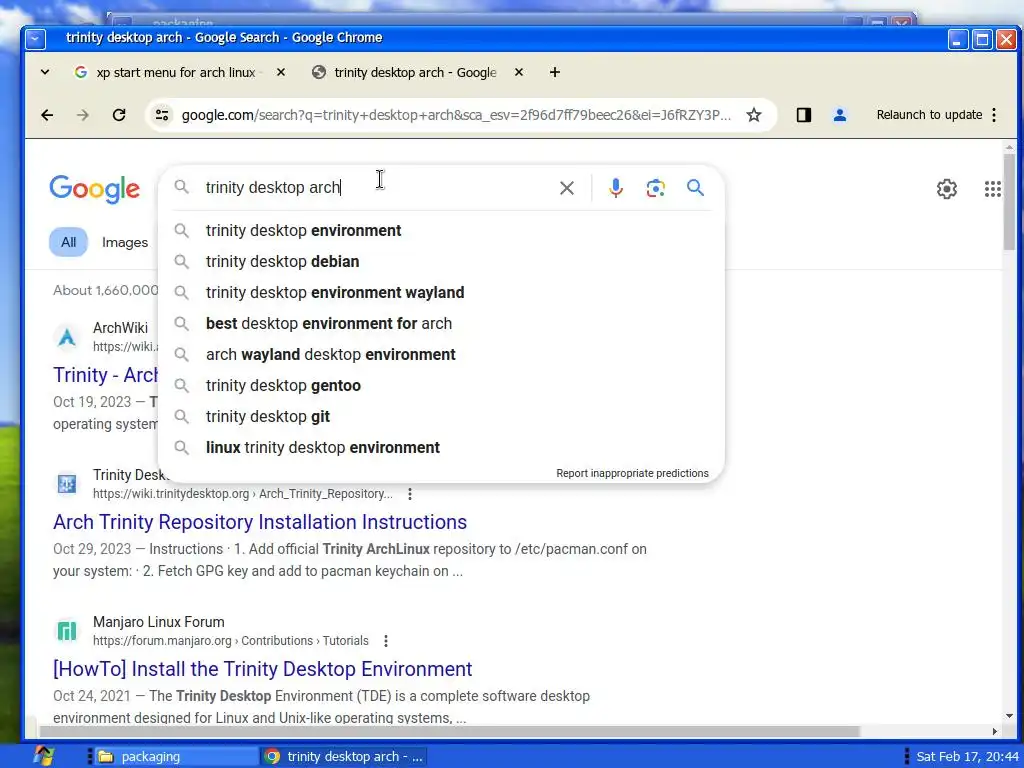Open Chrome side panel
The width and height of the screenshot is (1024, 768).
click(803, 116)
